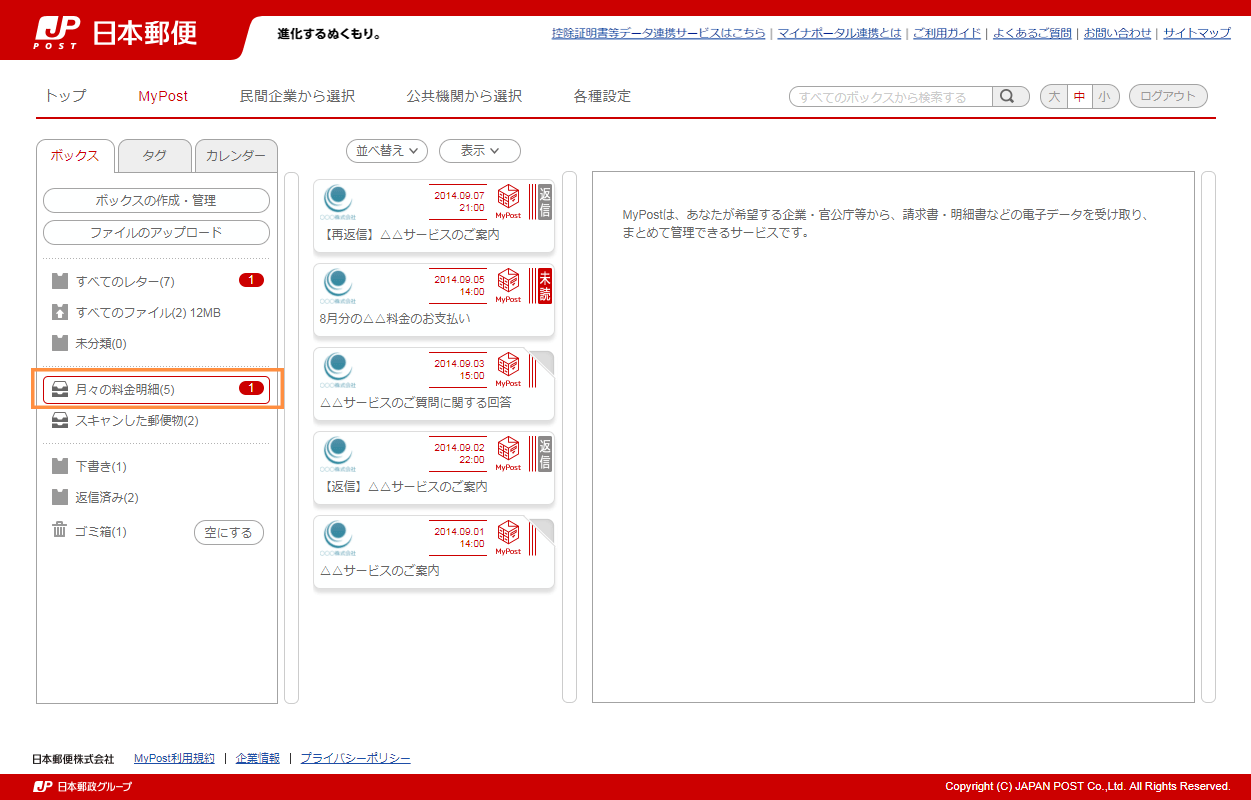Click unread count badge on すべてのレター
The image size is (1251, 800).
(251, 280)
